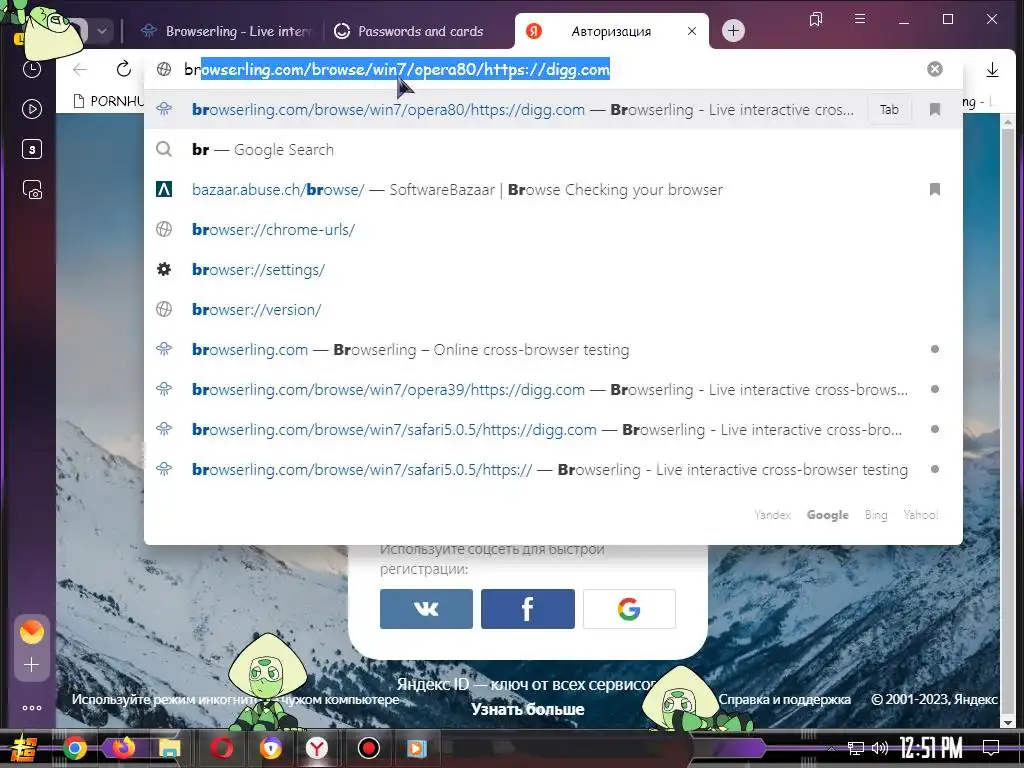Open the browser://settings/ suggestion
1024x768 pixels.
point(553,270)
